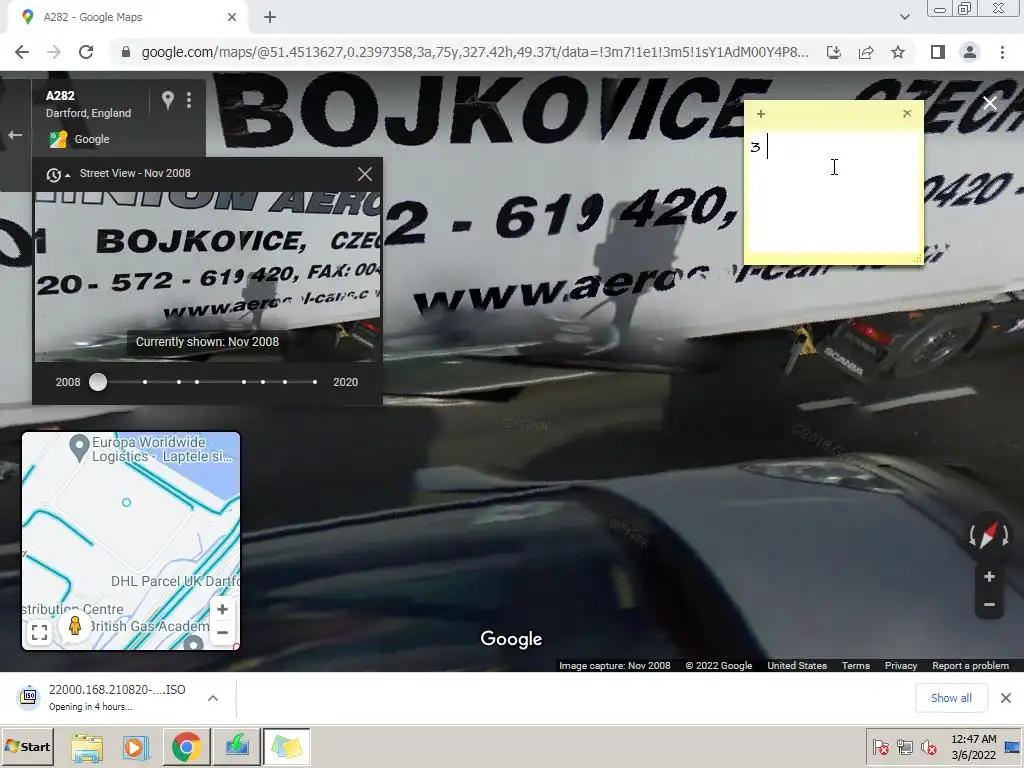The image size is (1024, 768).
Task: Delete the sticky note with X
Action: tap(906, 114)
